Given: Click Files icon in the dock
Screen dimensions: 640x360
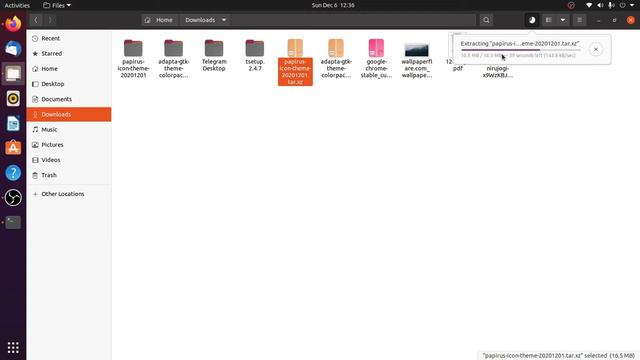Looking at the screenshot, I should pyautogui.click(x=13, y=74).
